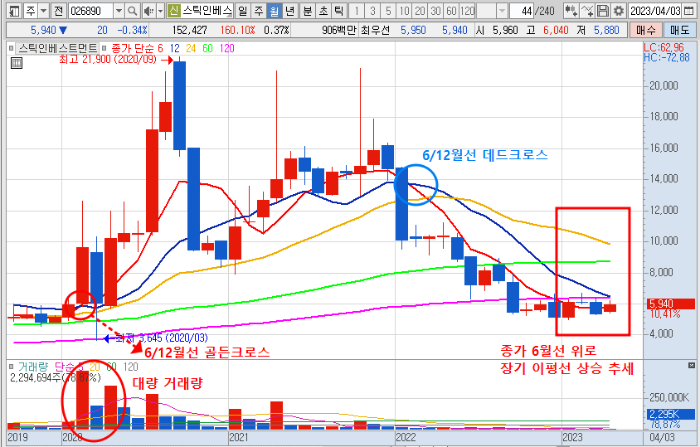Select the 월 monthly chart period
This screenshot has height=447, width=700.
274,11
